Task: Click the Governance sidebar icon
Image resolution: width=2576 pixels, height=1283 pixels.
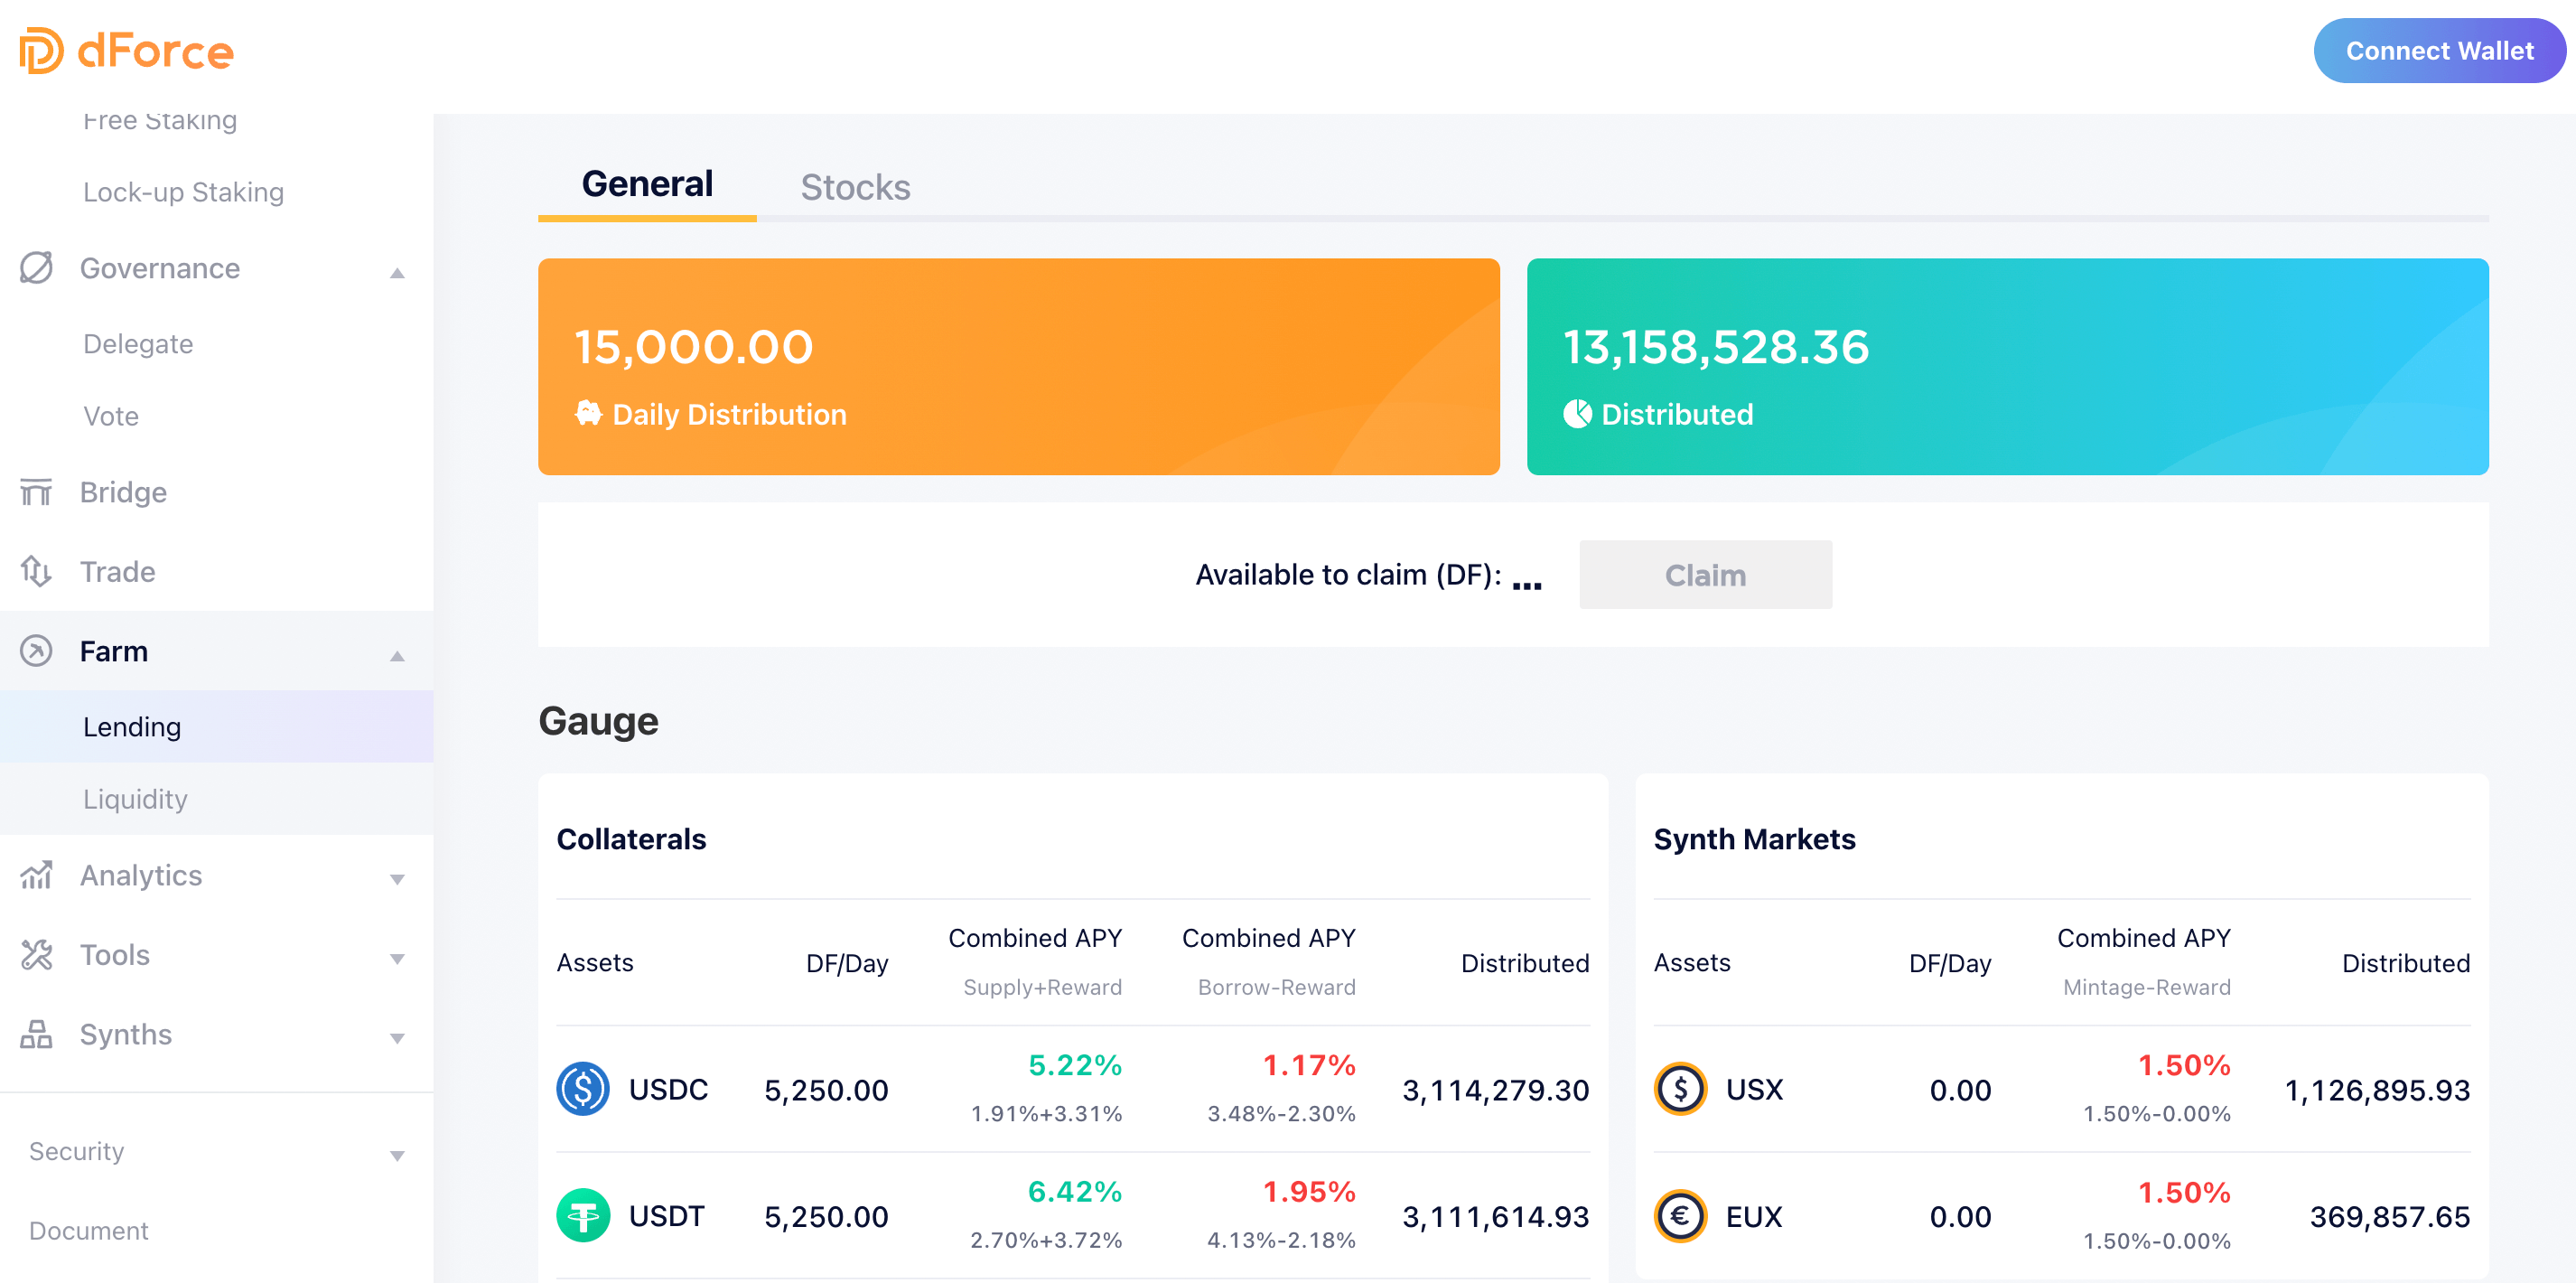Action: point(36,268)
